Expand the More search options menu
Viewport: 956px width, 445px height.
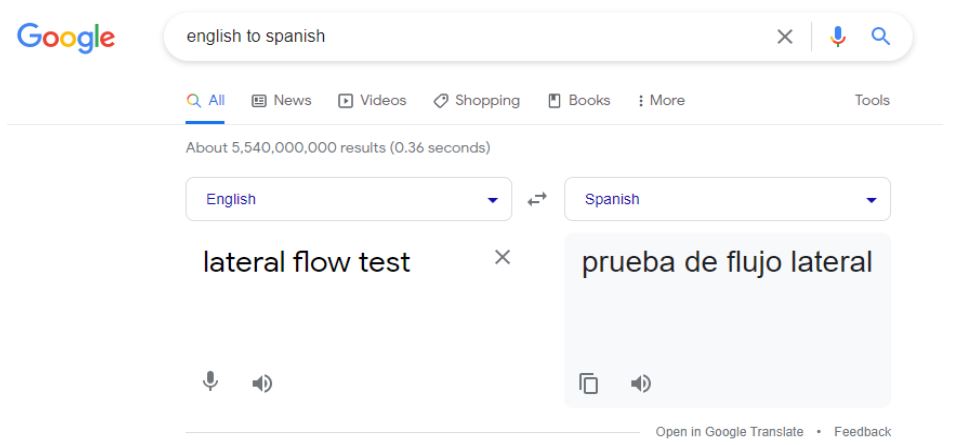tap(661, 101)
